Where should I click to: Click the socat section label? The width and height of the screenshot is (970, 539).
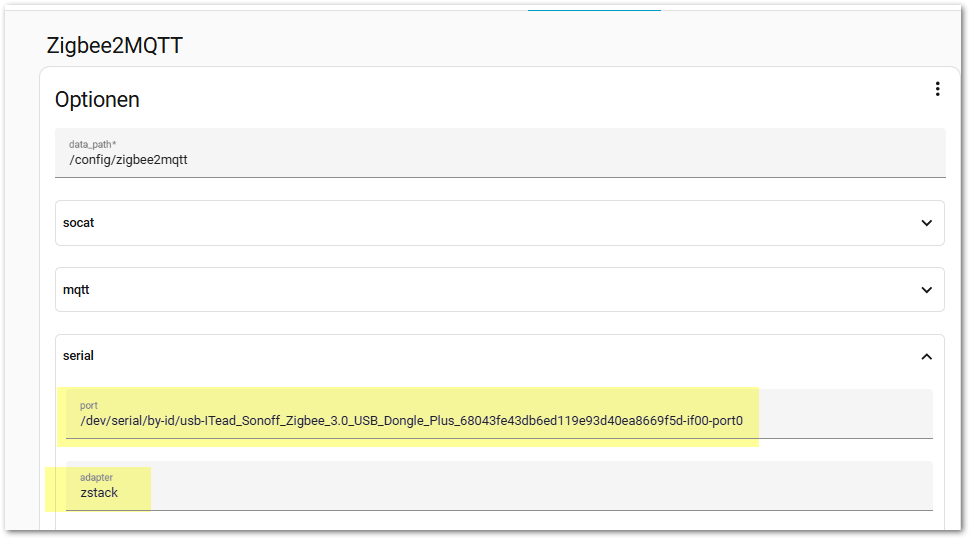pos(78,223)
